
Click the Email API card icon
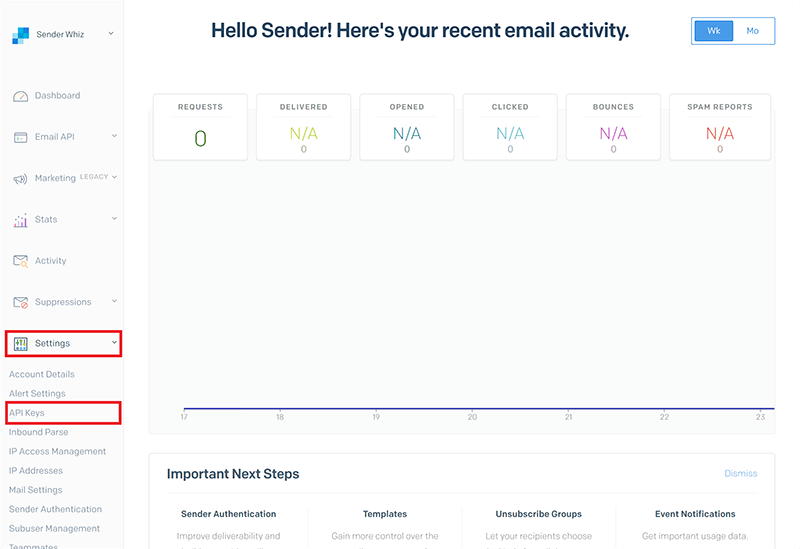(20, 137)
